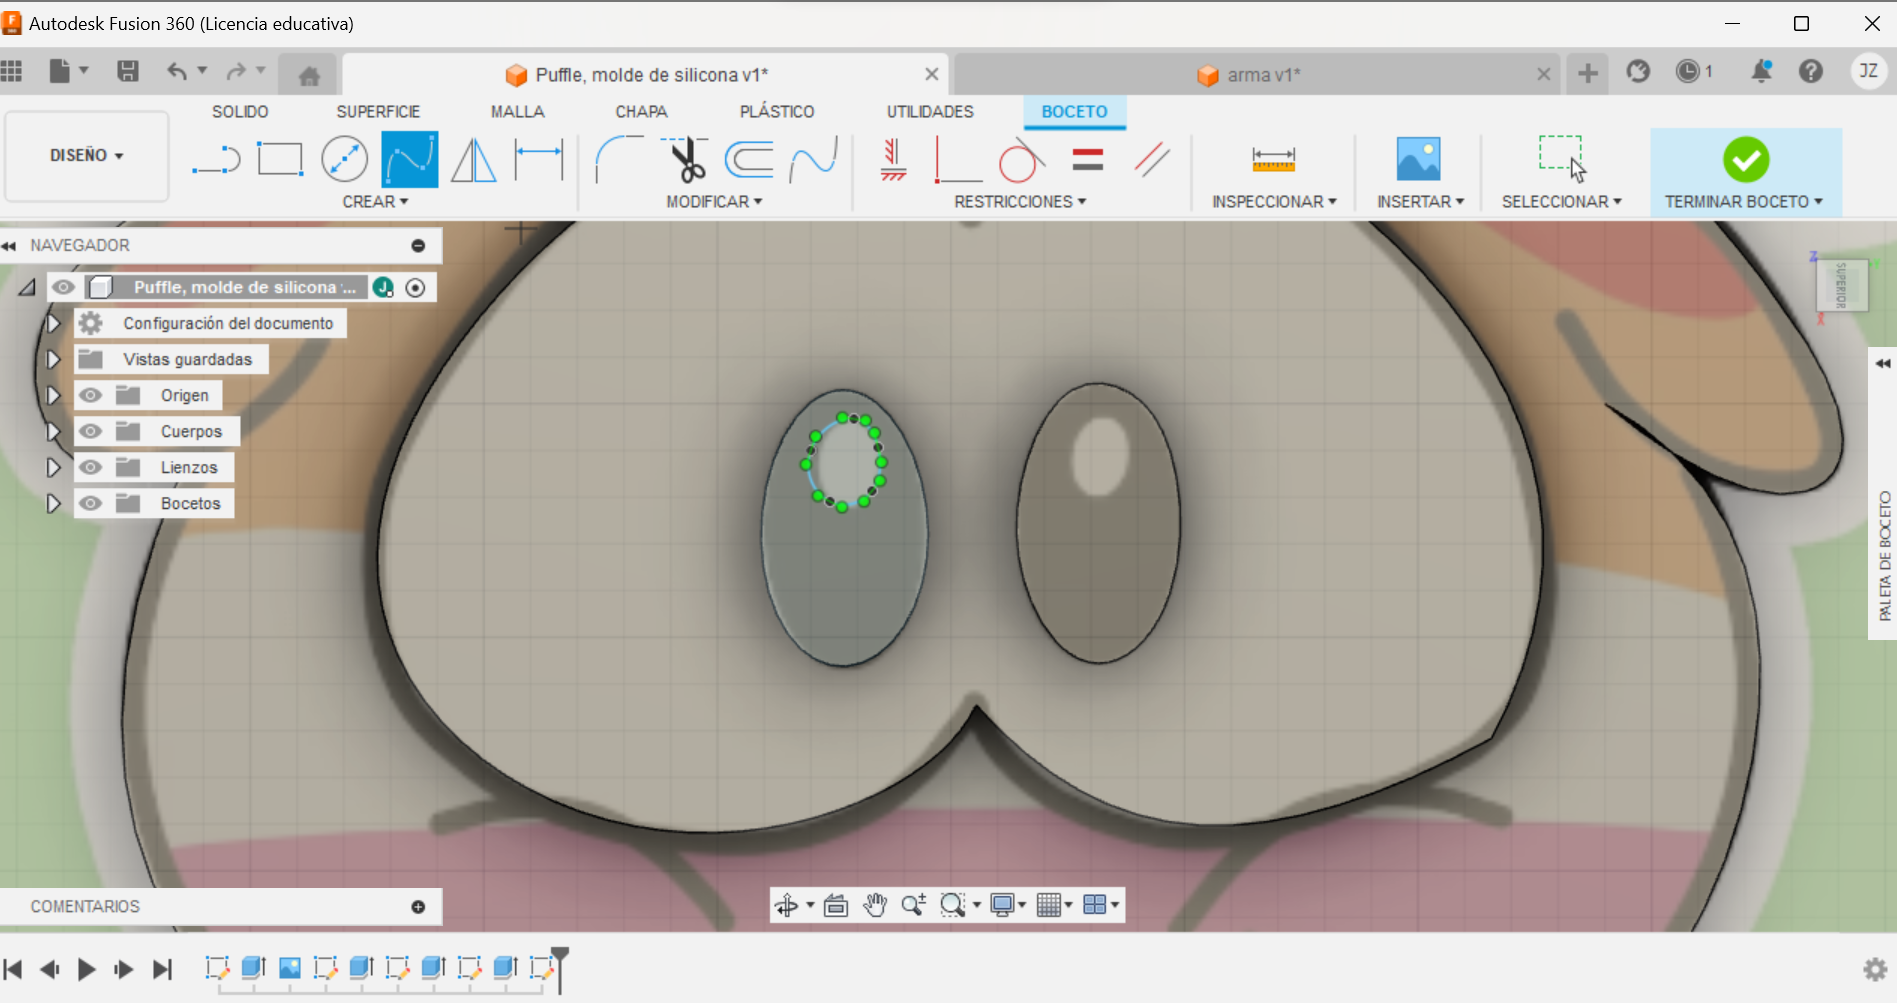Save the document with the floppy icon
This screenshot has width=1897, height=1003.
pos(128,71)
